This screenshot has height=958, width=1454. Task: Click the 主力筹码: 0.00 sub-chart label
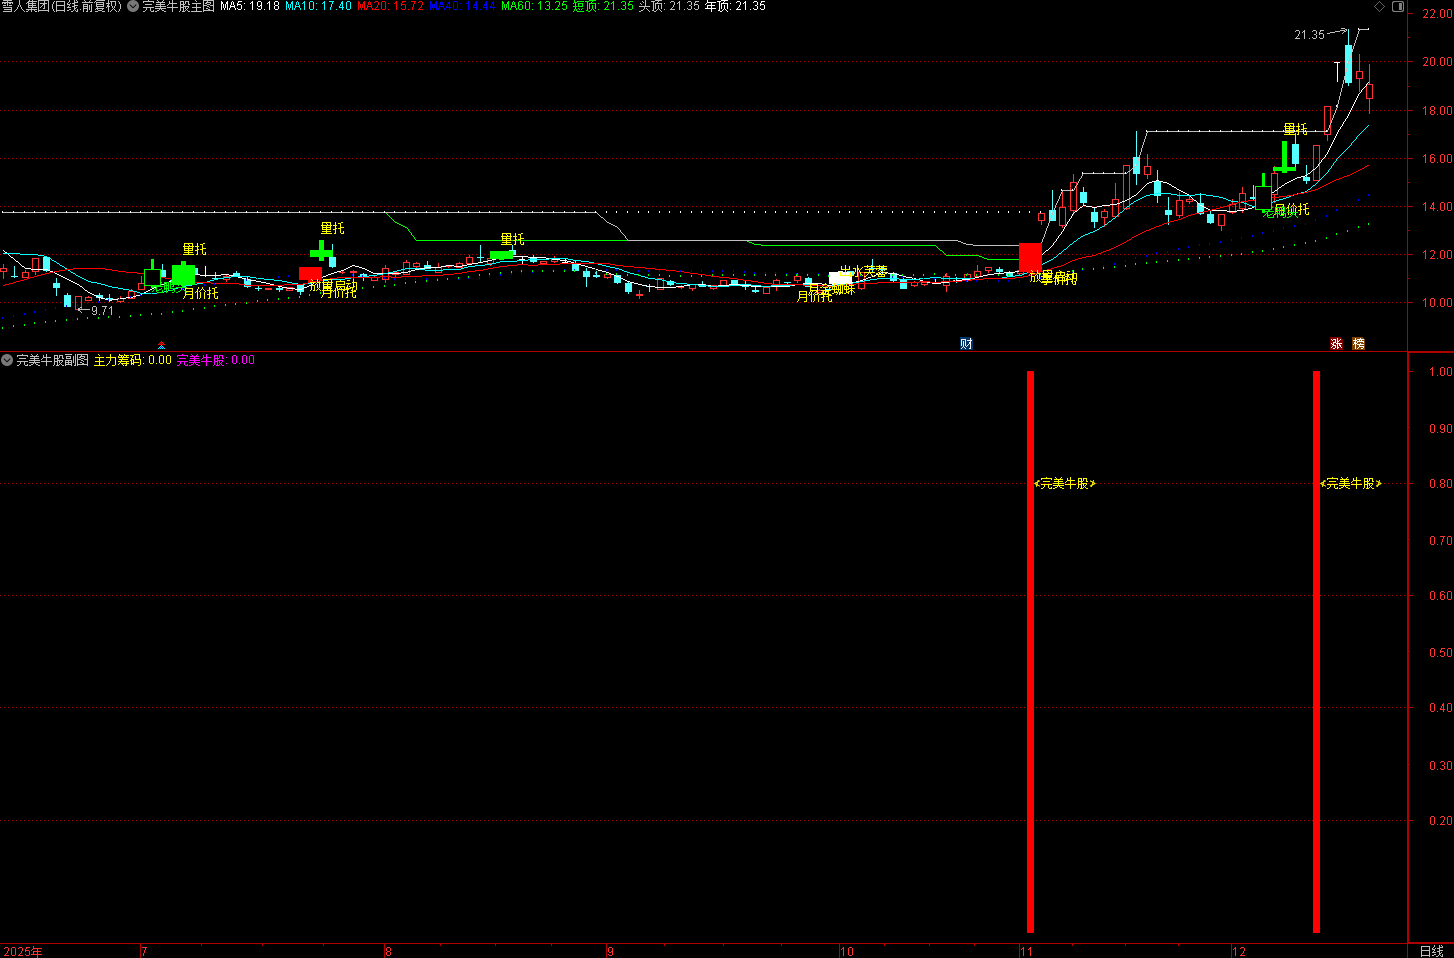point(133,360)
